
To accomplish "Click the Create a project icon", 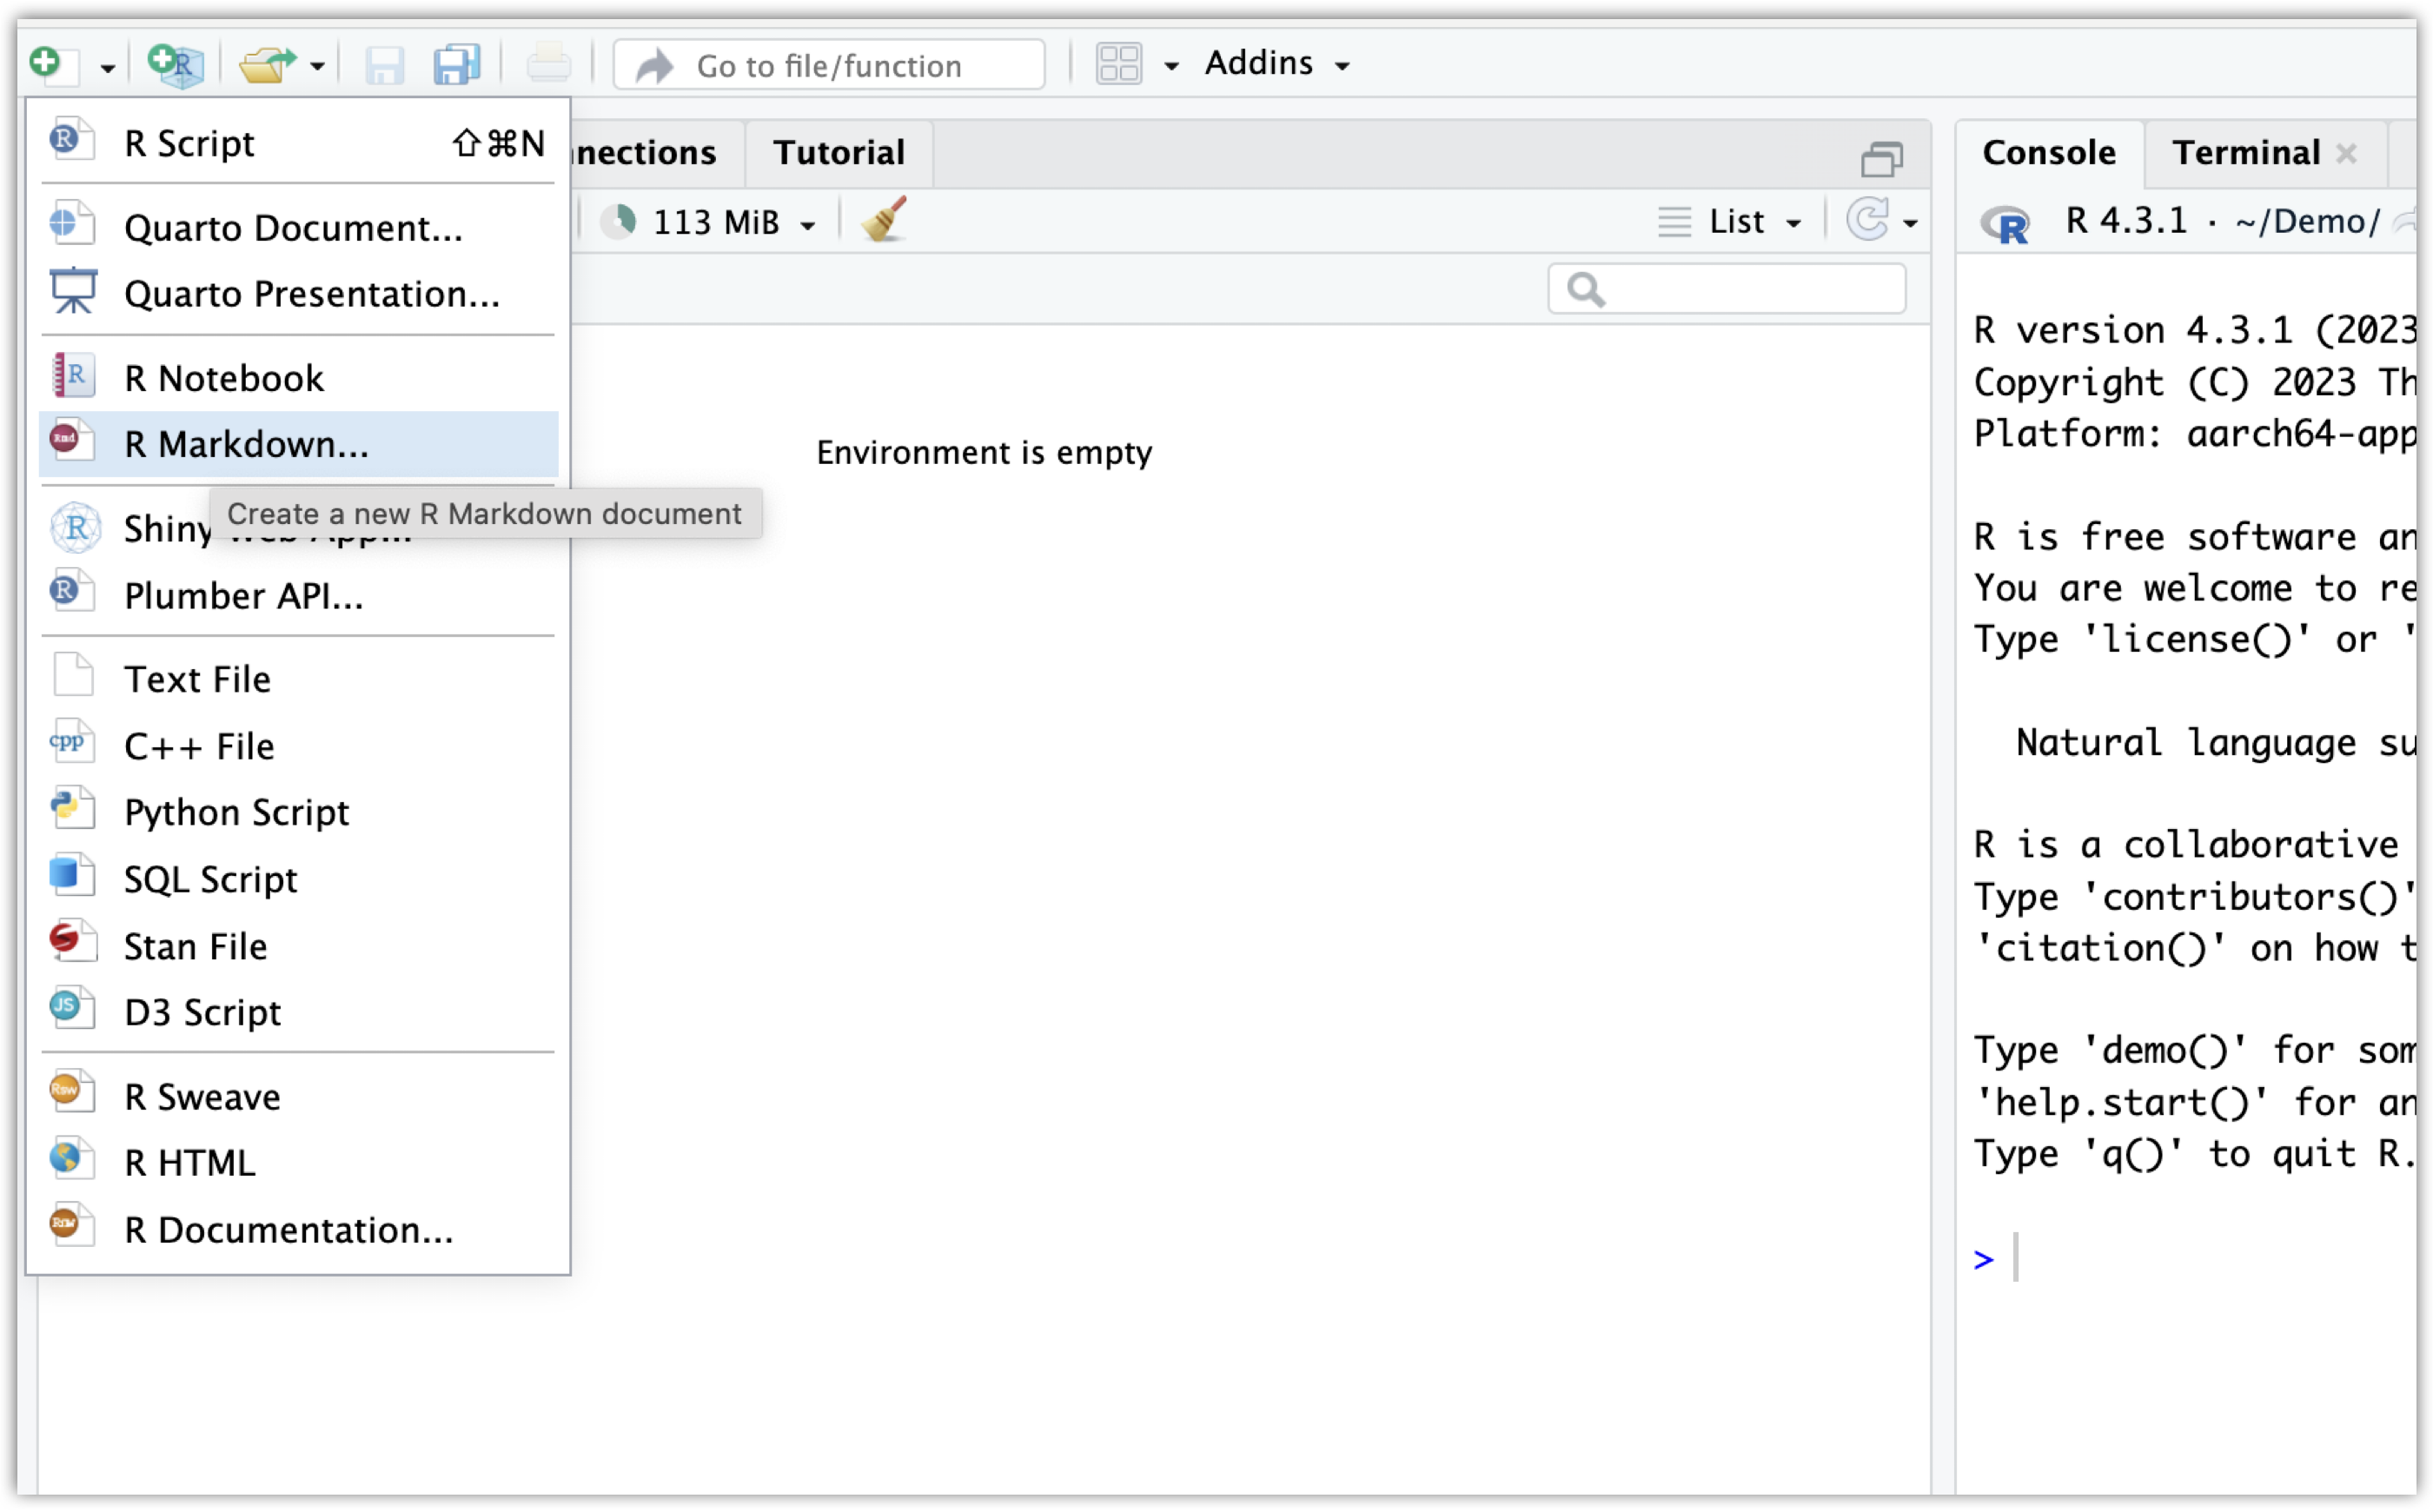I will [x=176, y=65].
